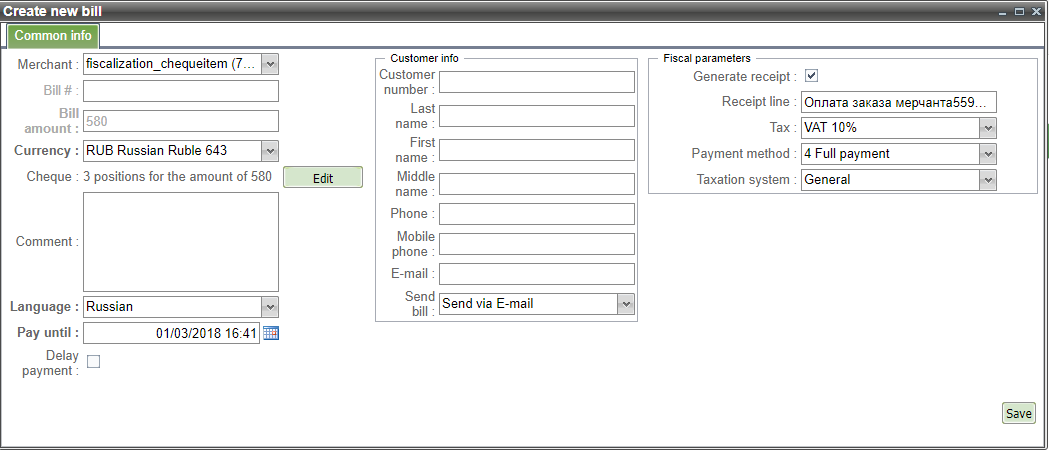
Task: Click the Edit cheque button
Action: click(x=322, y=177)
